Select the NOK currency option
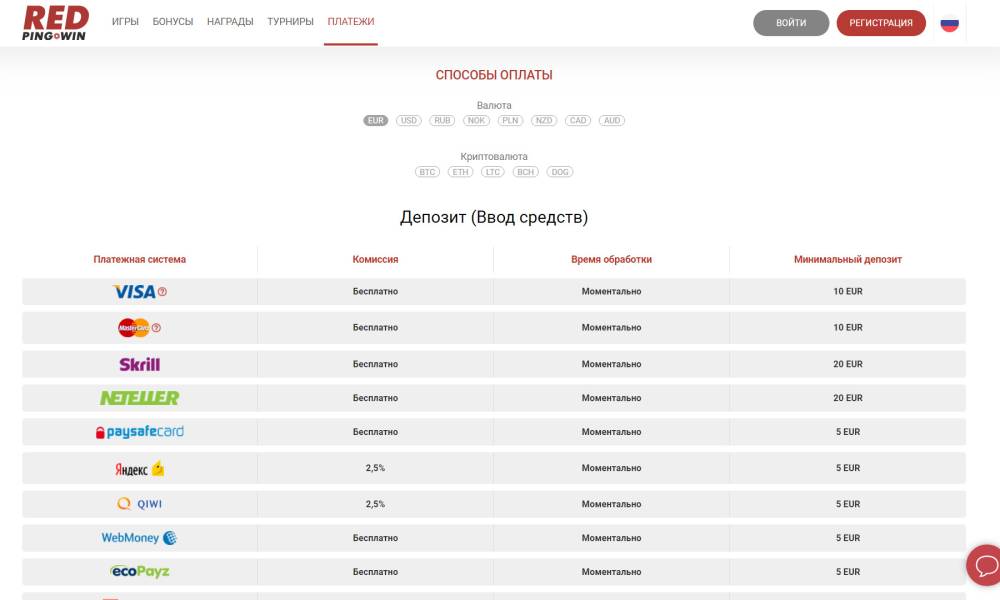The image size is (1000, 600). (476, 121)
